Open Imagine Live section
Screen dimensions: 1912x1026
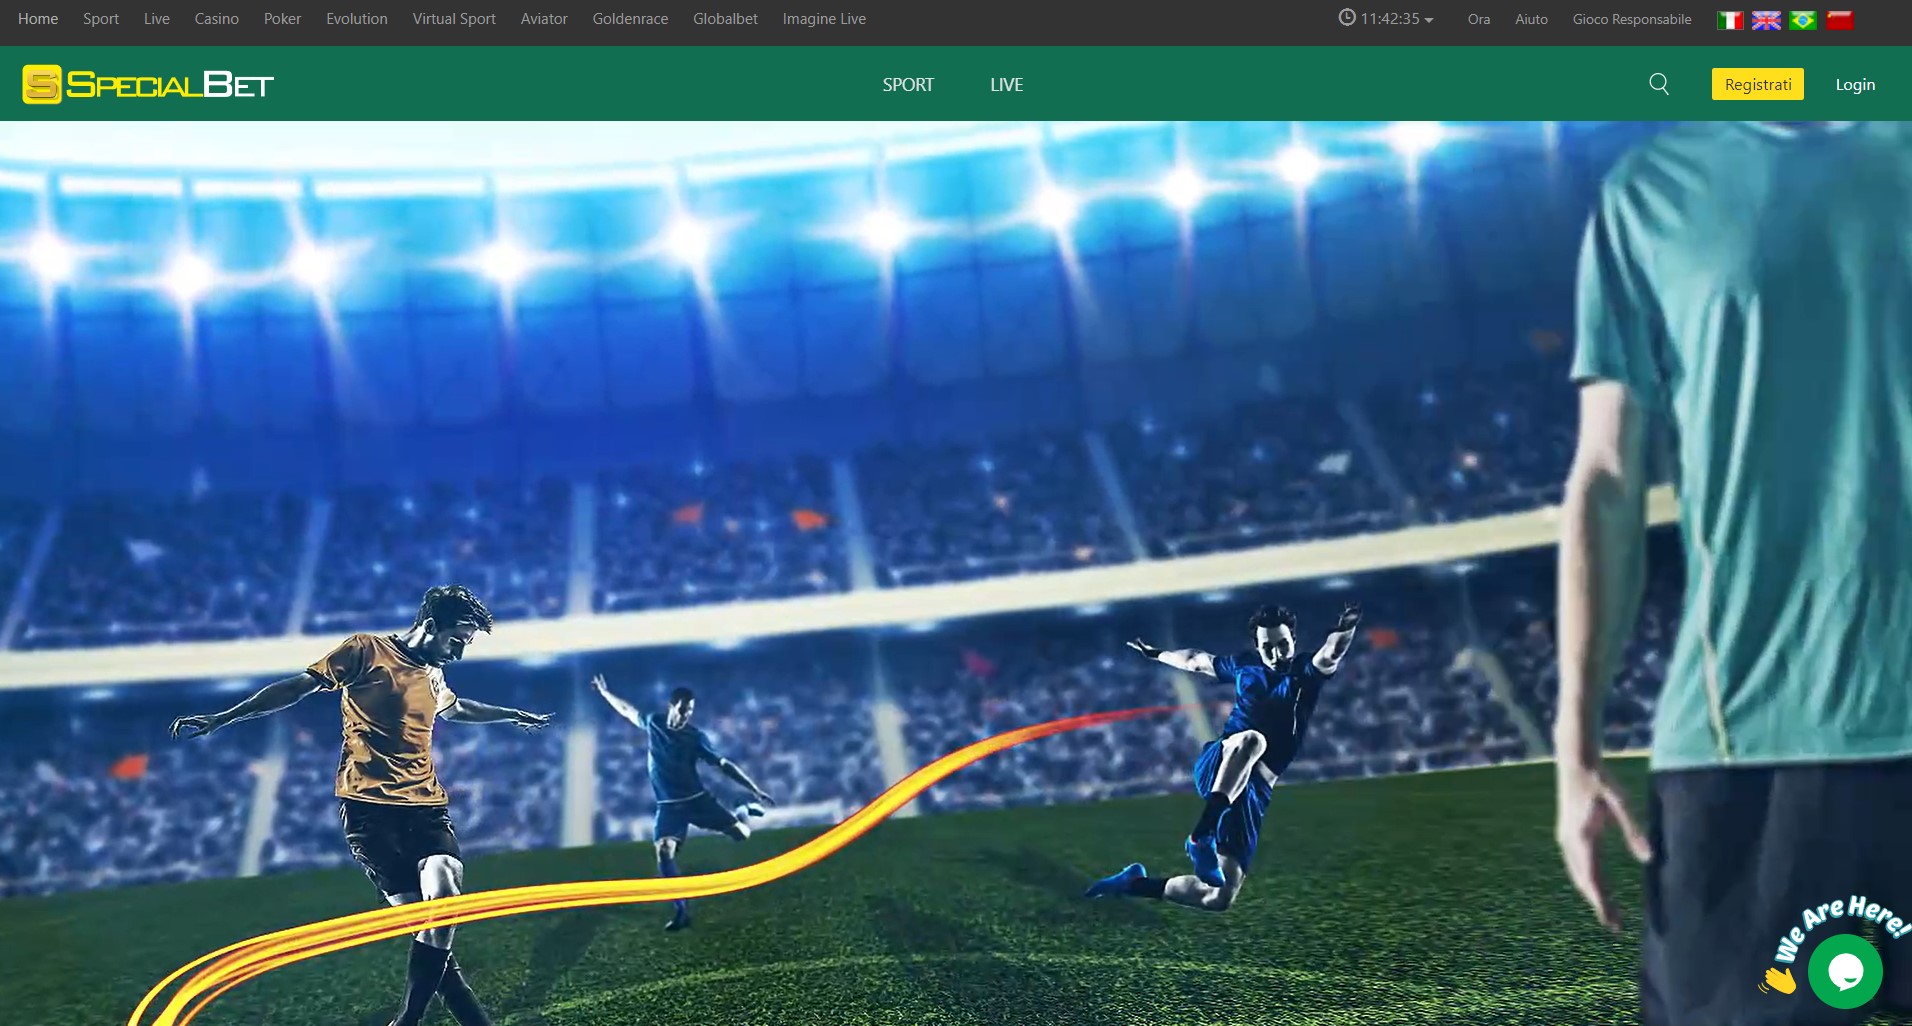pyautogui.click(x=824, y=19)
